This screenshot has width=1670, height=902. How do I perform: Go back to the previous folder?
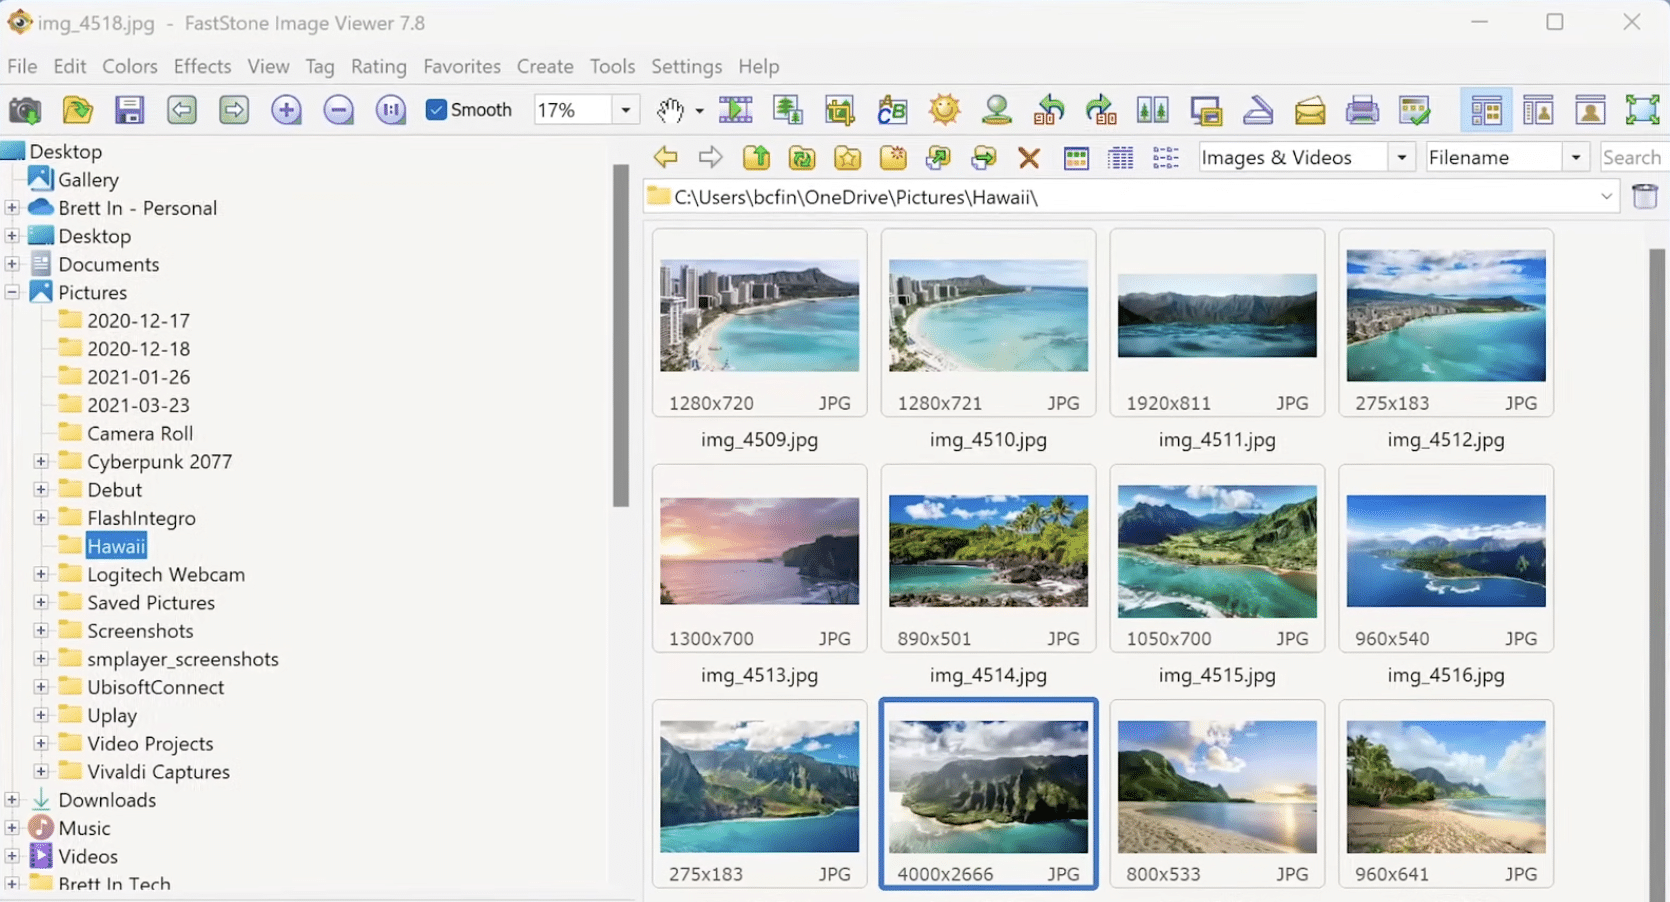[x=665, y=157]
